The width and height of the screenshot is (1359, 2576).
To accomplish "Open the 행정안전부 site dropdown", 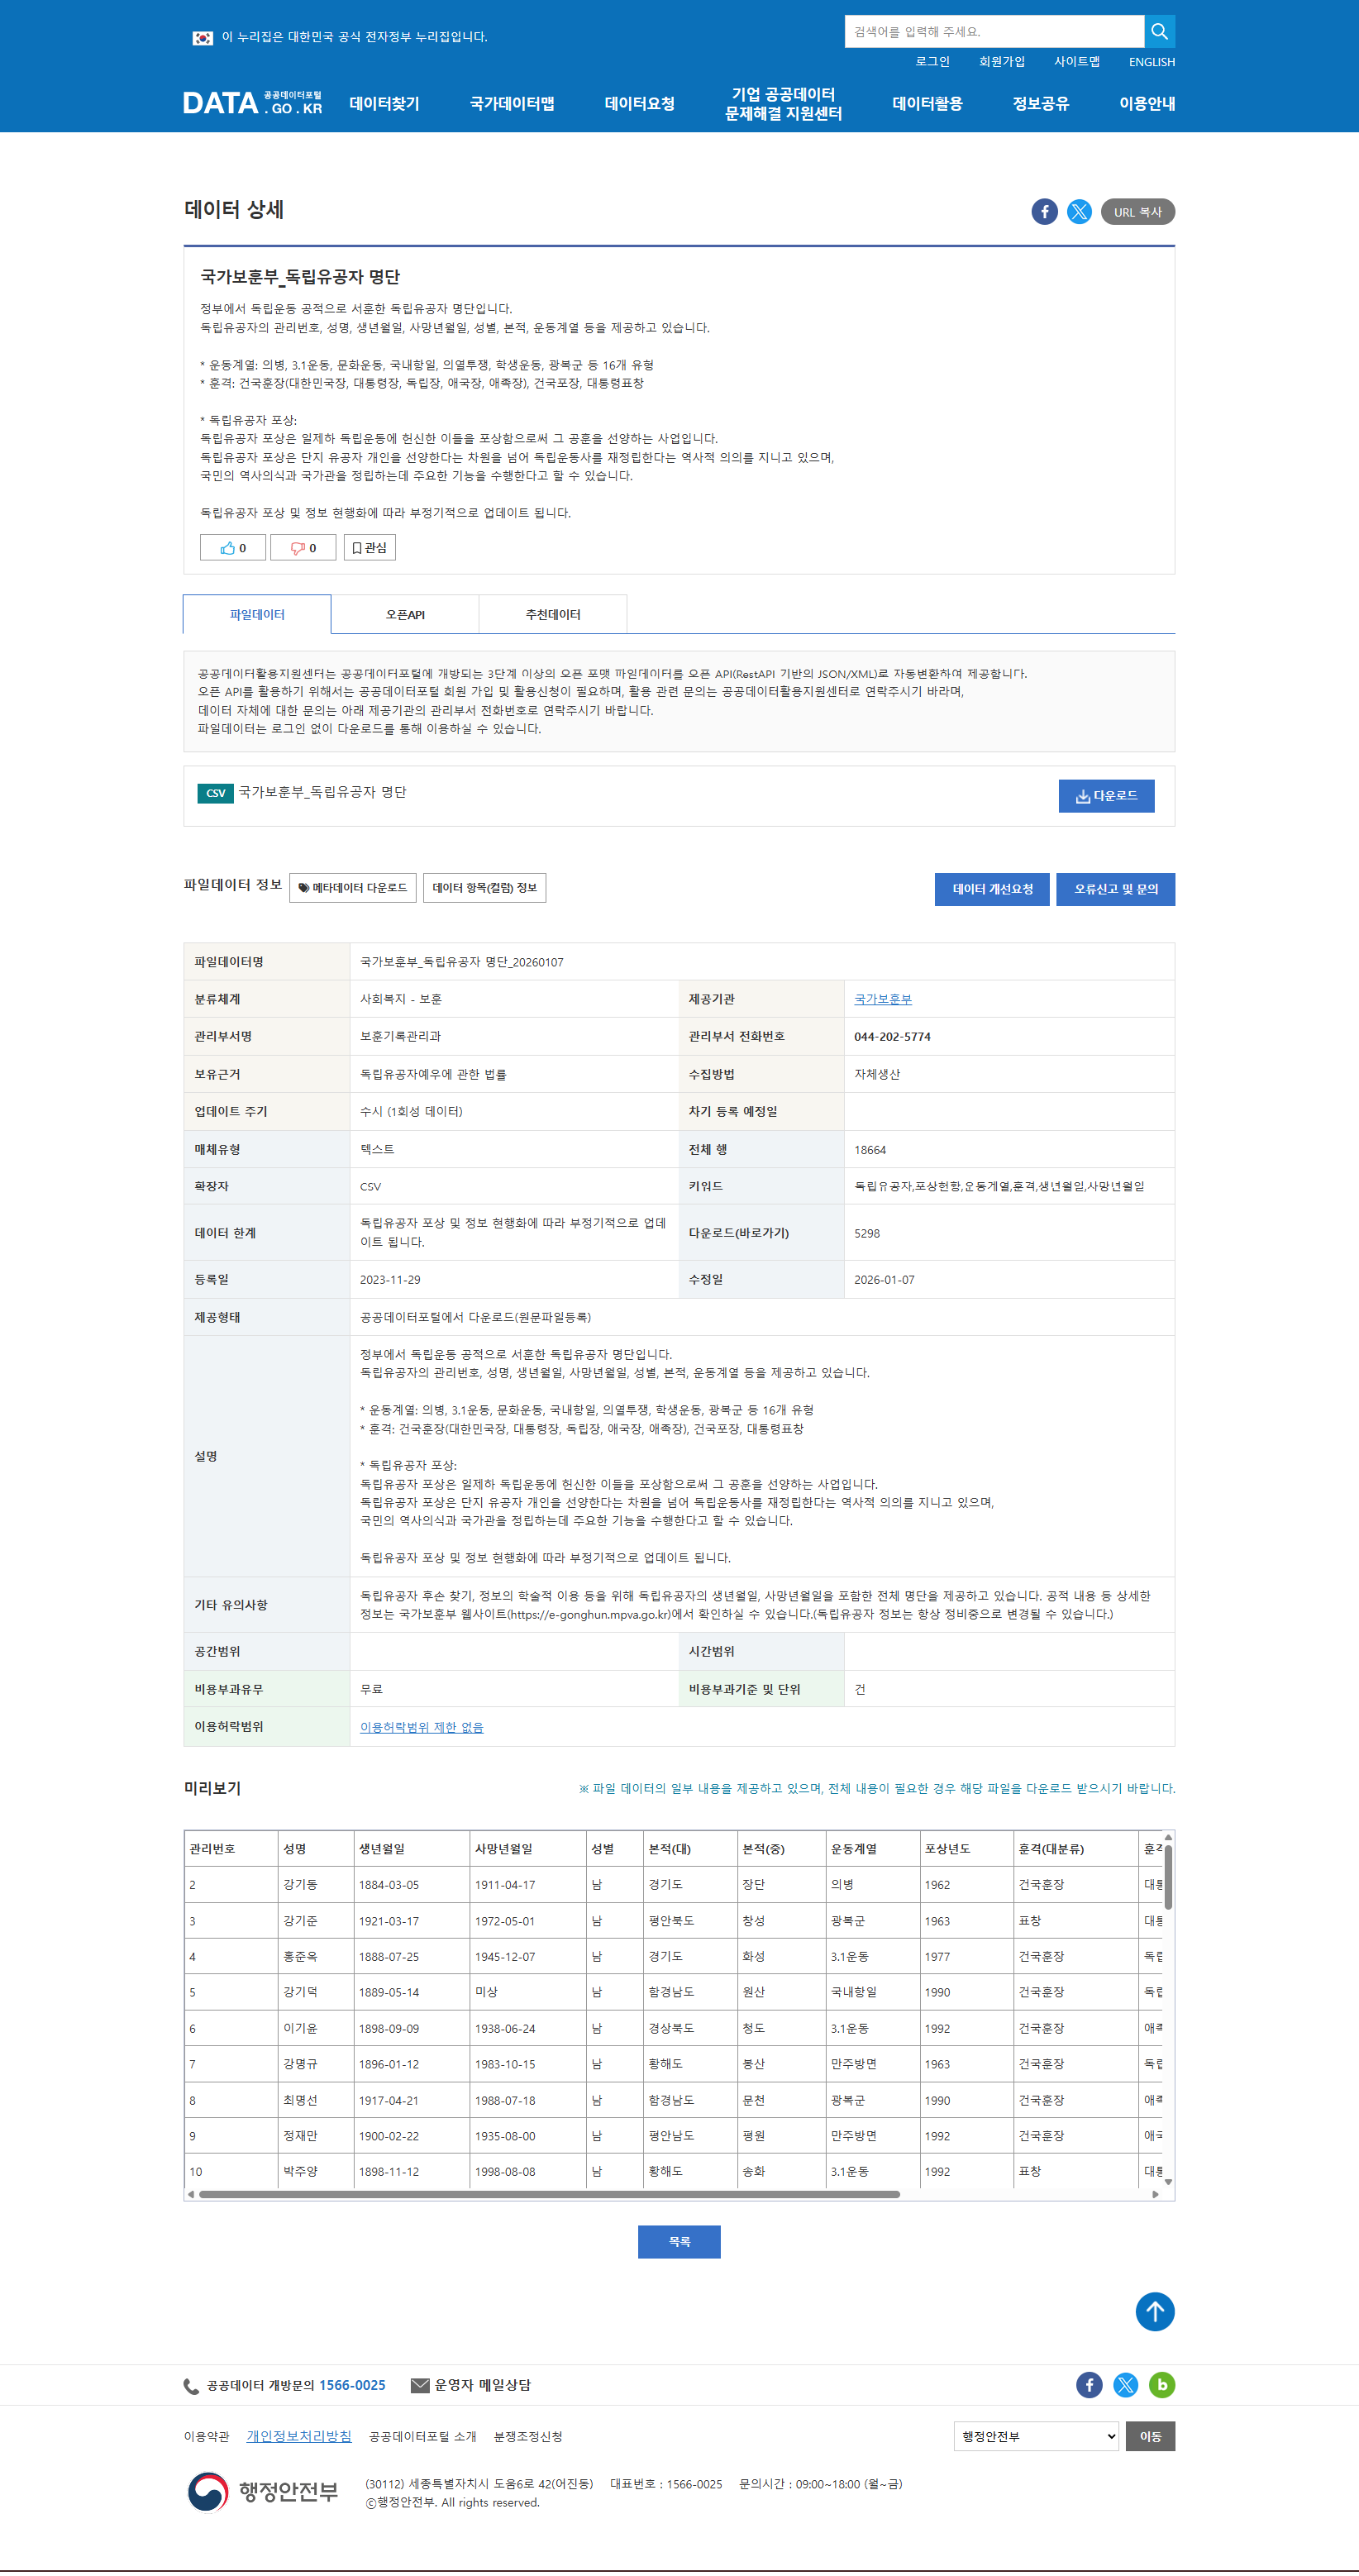I will [1036, 2436].
